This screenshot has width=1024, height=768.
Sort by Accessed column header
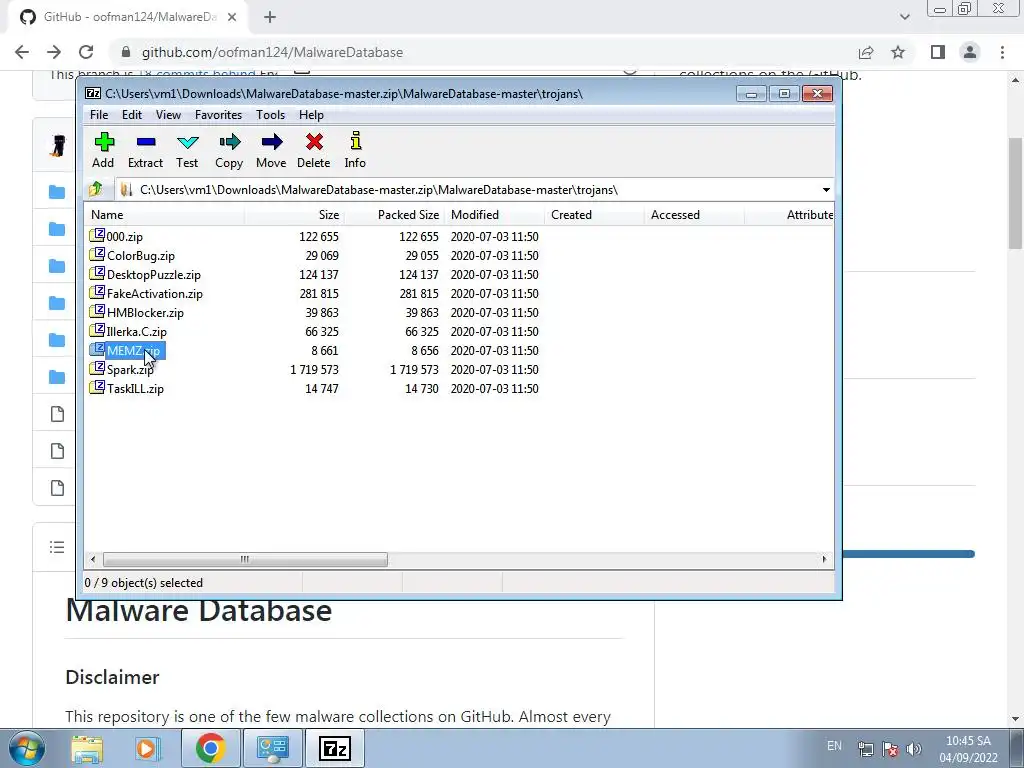pyautogui.click(x=694, y=215)
